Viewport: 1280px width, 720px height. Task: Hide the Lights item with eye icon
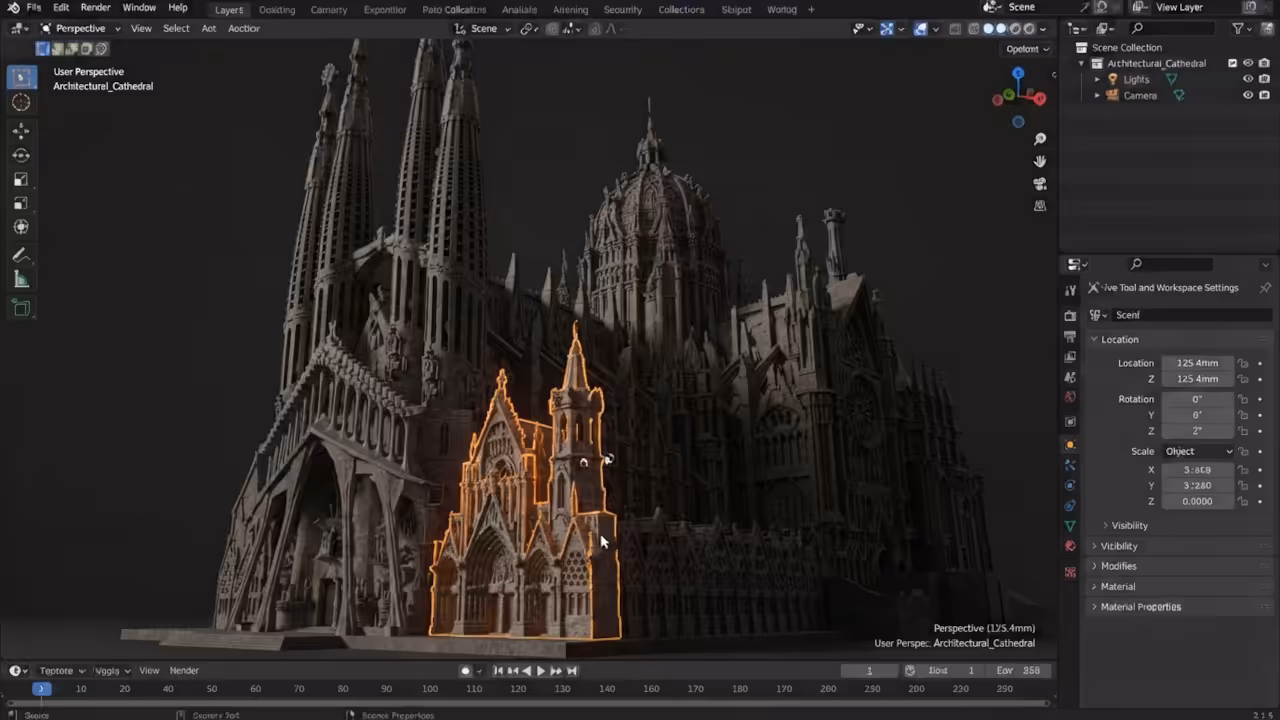coord(1248,79)
